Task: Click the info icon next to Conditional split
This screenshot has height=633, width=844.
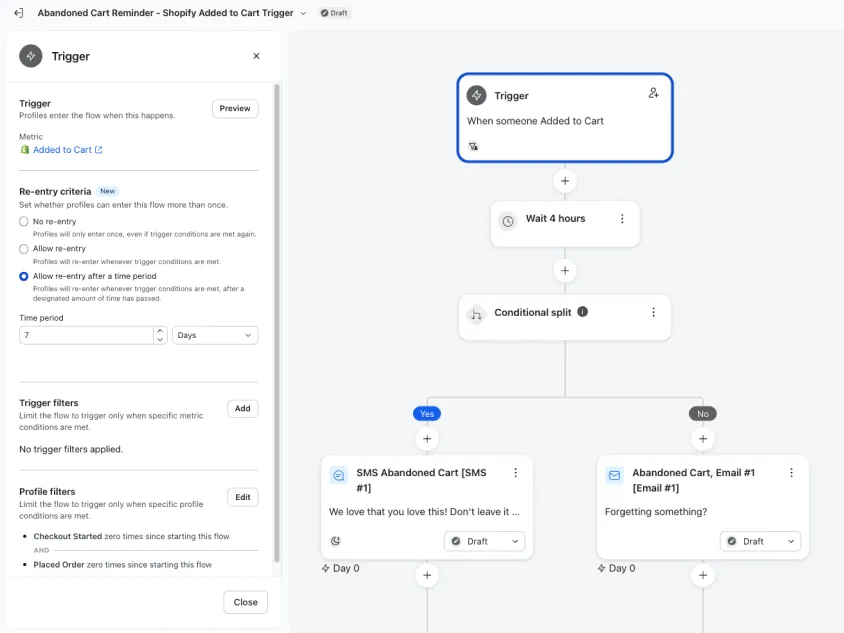Action: click(x=582, y=312)
